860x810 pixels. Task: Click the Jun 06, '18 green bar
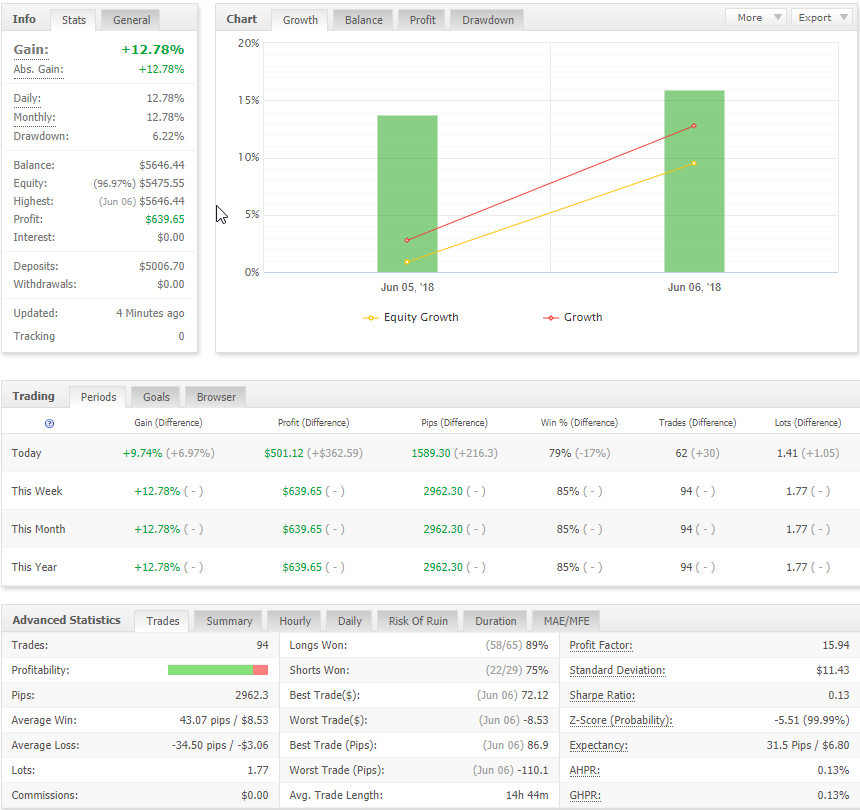[x=694, y=181]
